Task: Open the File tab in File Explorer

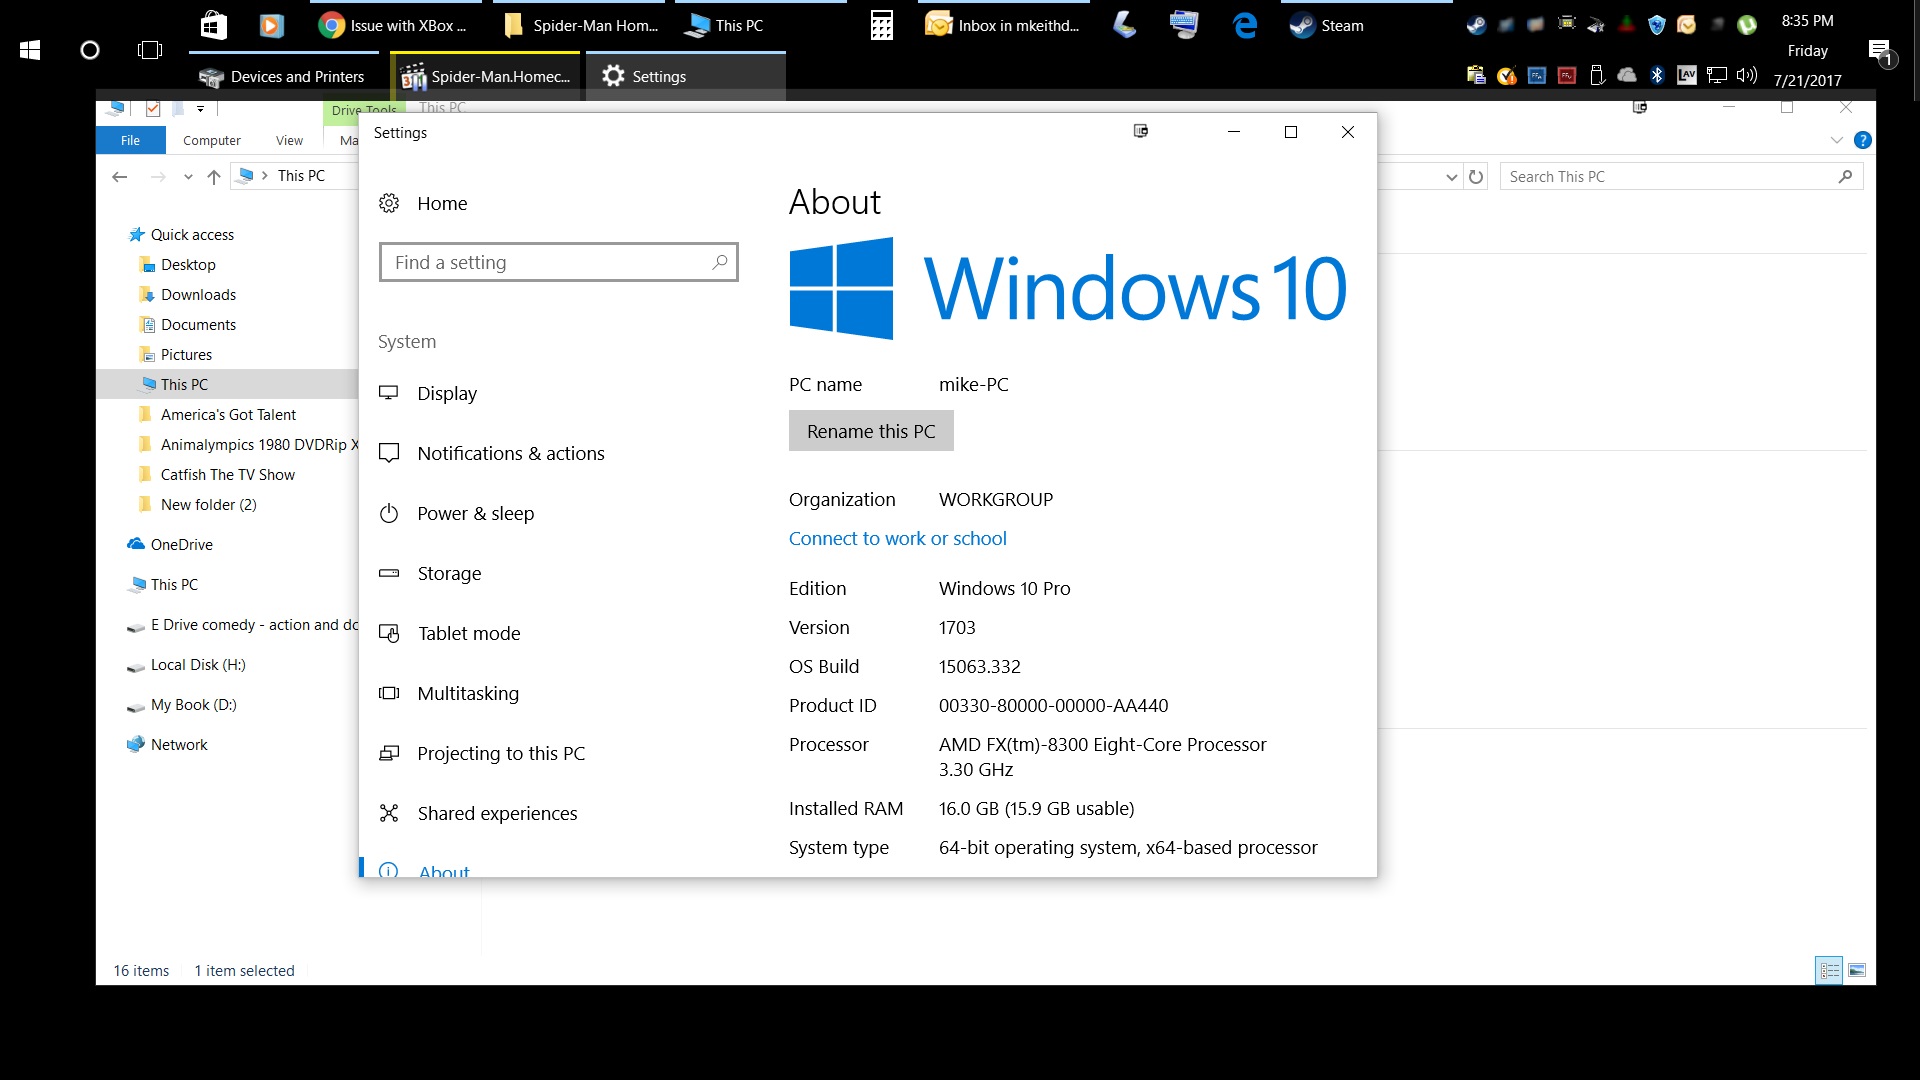Action: pos(130,140)
